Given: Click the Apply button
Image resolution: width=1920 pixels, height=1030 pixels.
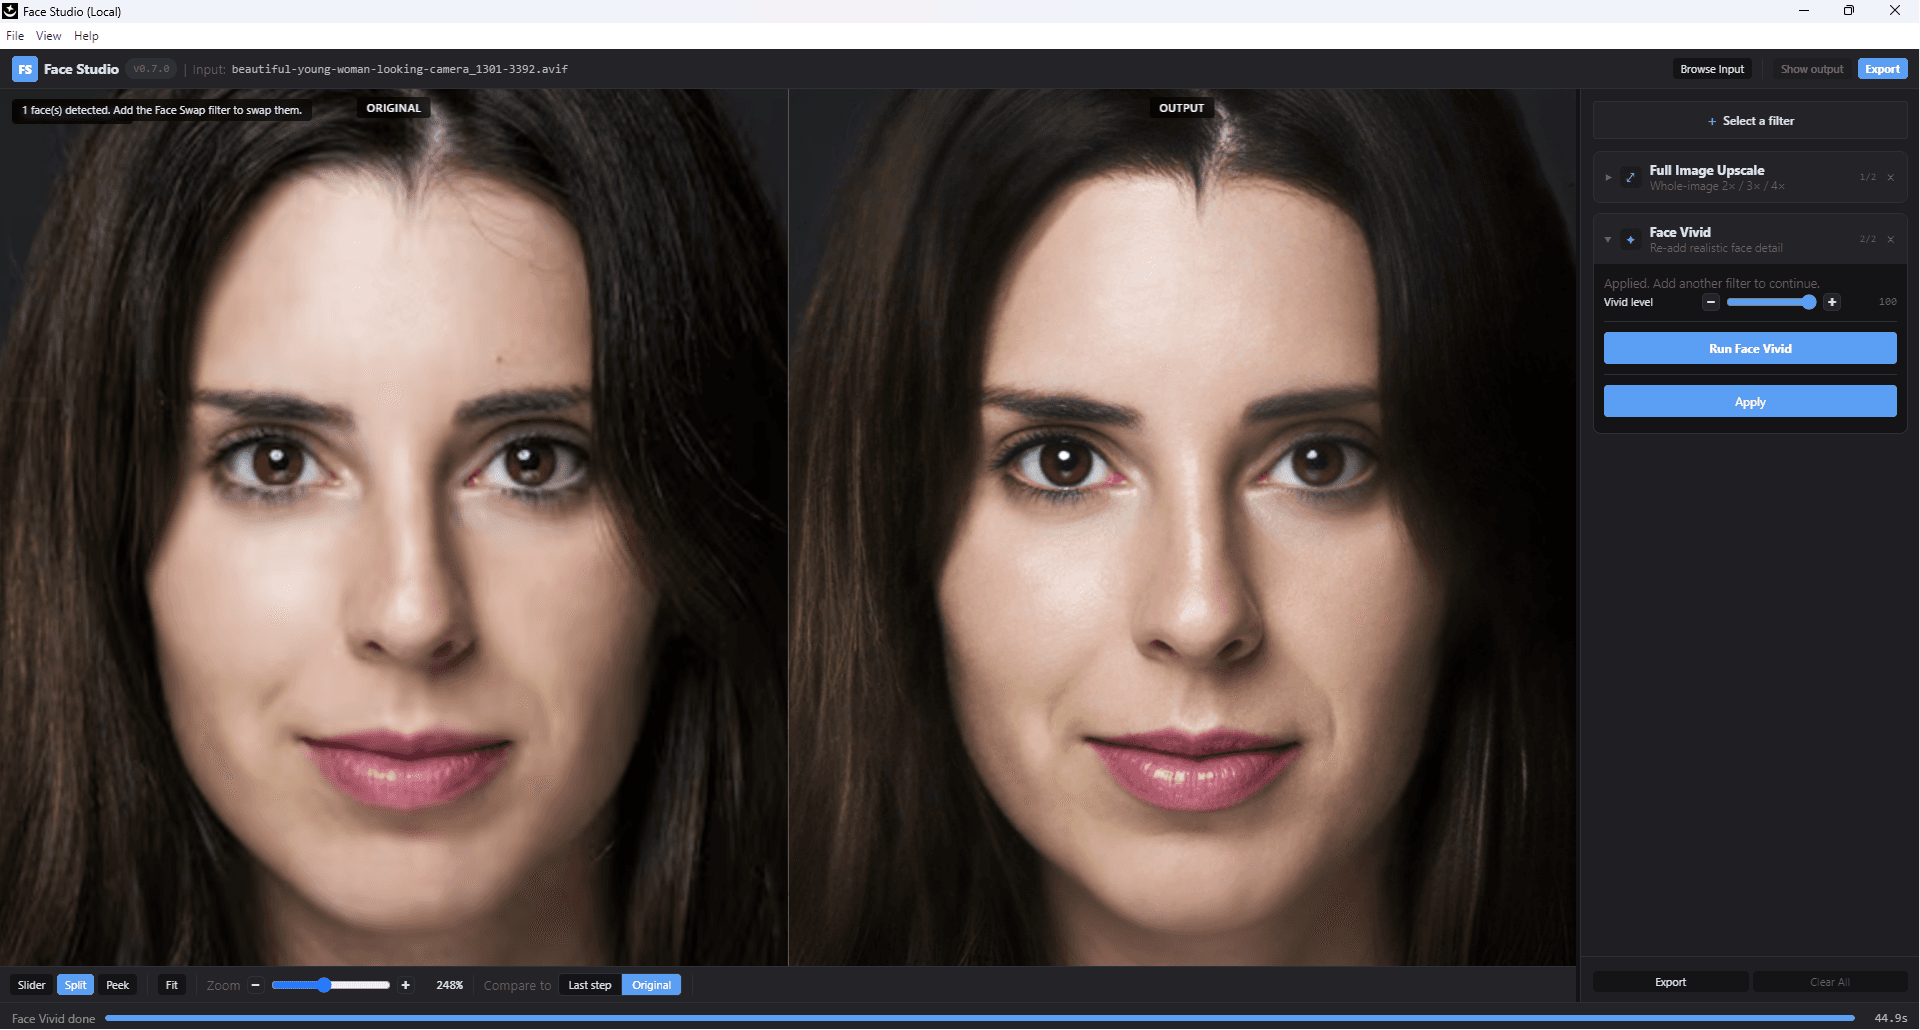Looking at the screenshot, I should click(1750, 401).
